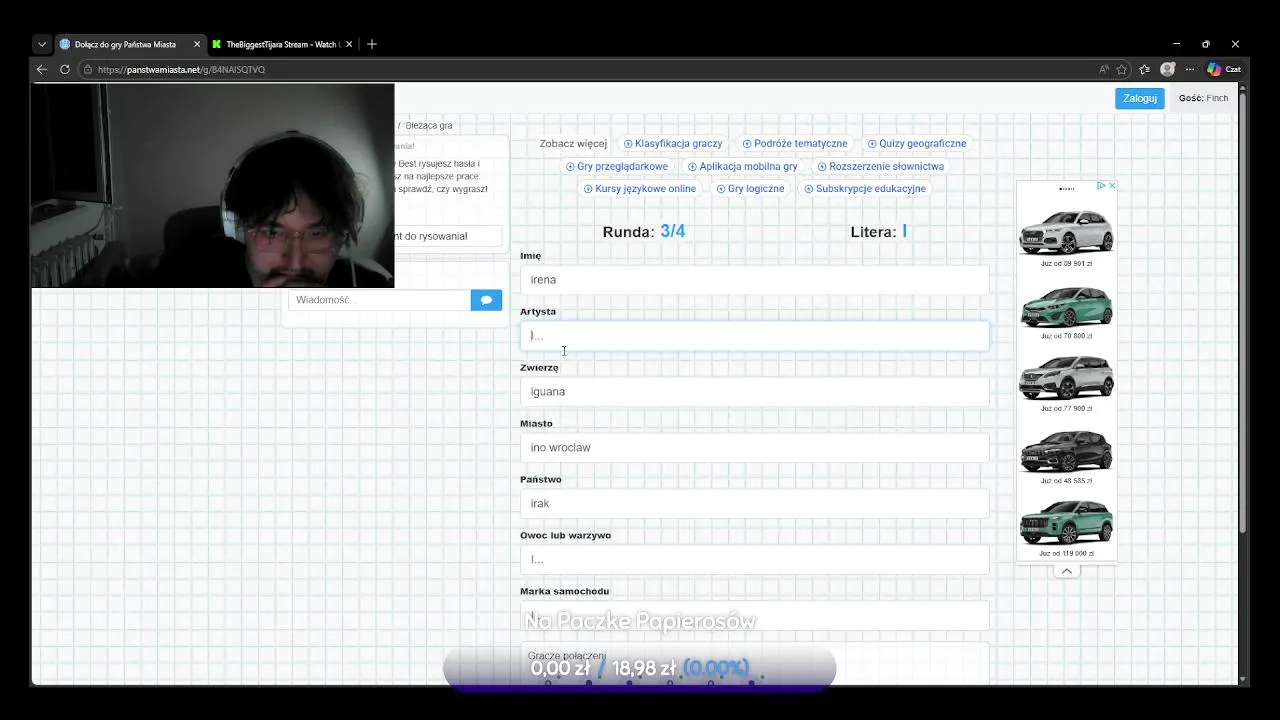
Task: Close the TheBiggestTijara Stream tab
Action: pyautogui.click(x=349, y=44)
